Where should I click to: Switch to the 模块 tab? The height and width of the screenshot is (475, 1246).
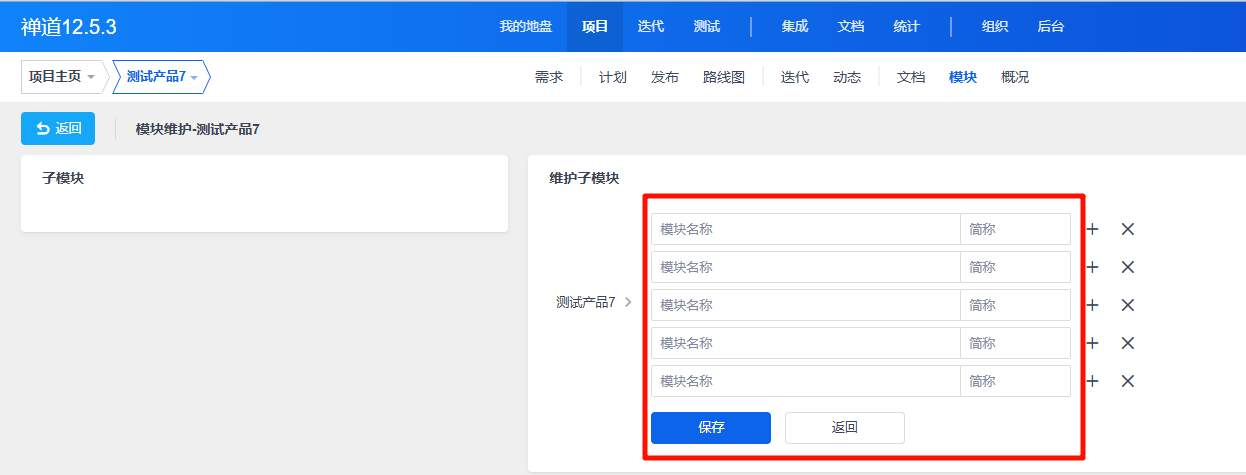click(963, 77)
